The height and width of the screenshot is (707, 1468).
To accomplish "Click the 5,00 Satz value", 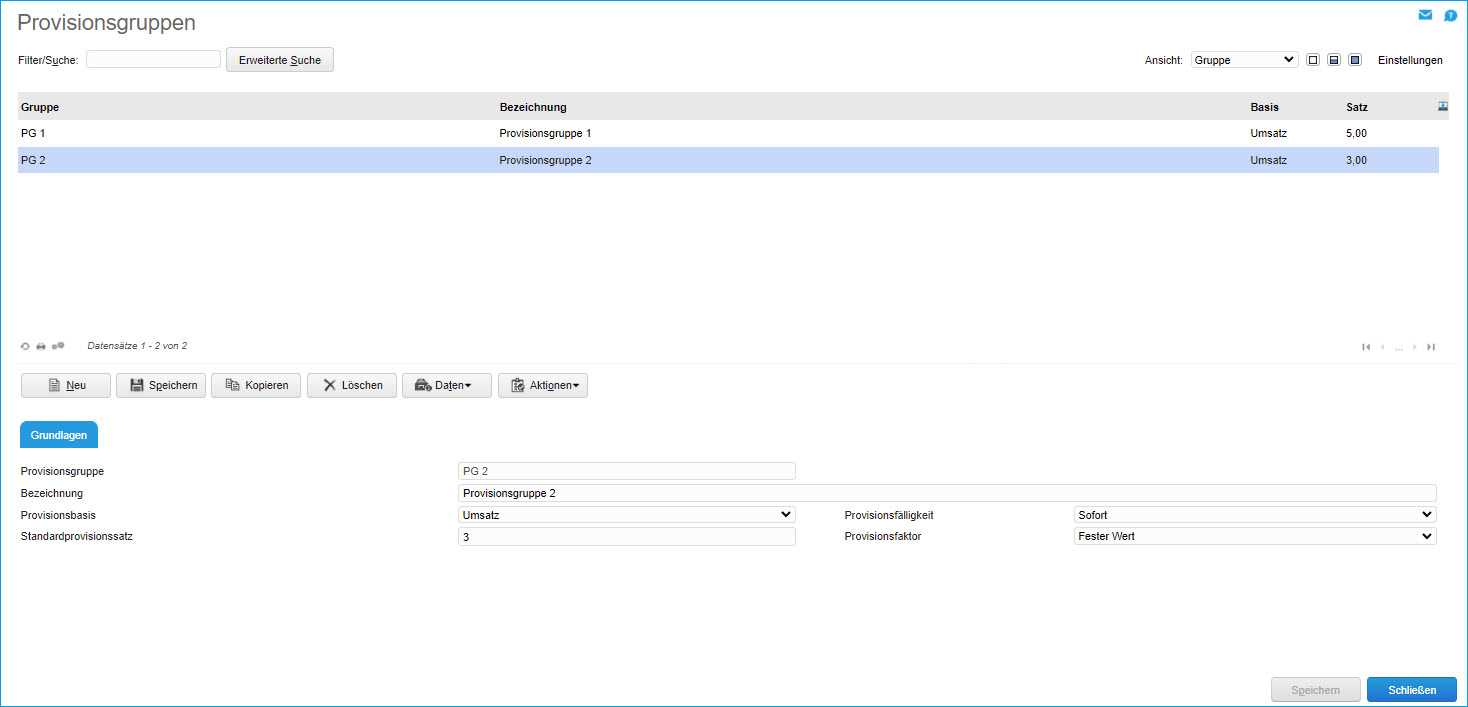I will point(1357,133).
